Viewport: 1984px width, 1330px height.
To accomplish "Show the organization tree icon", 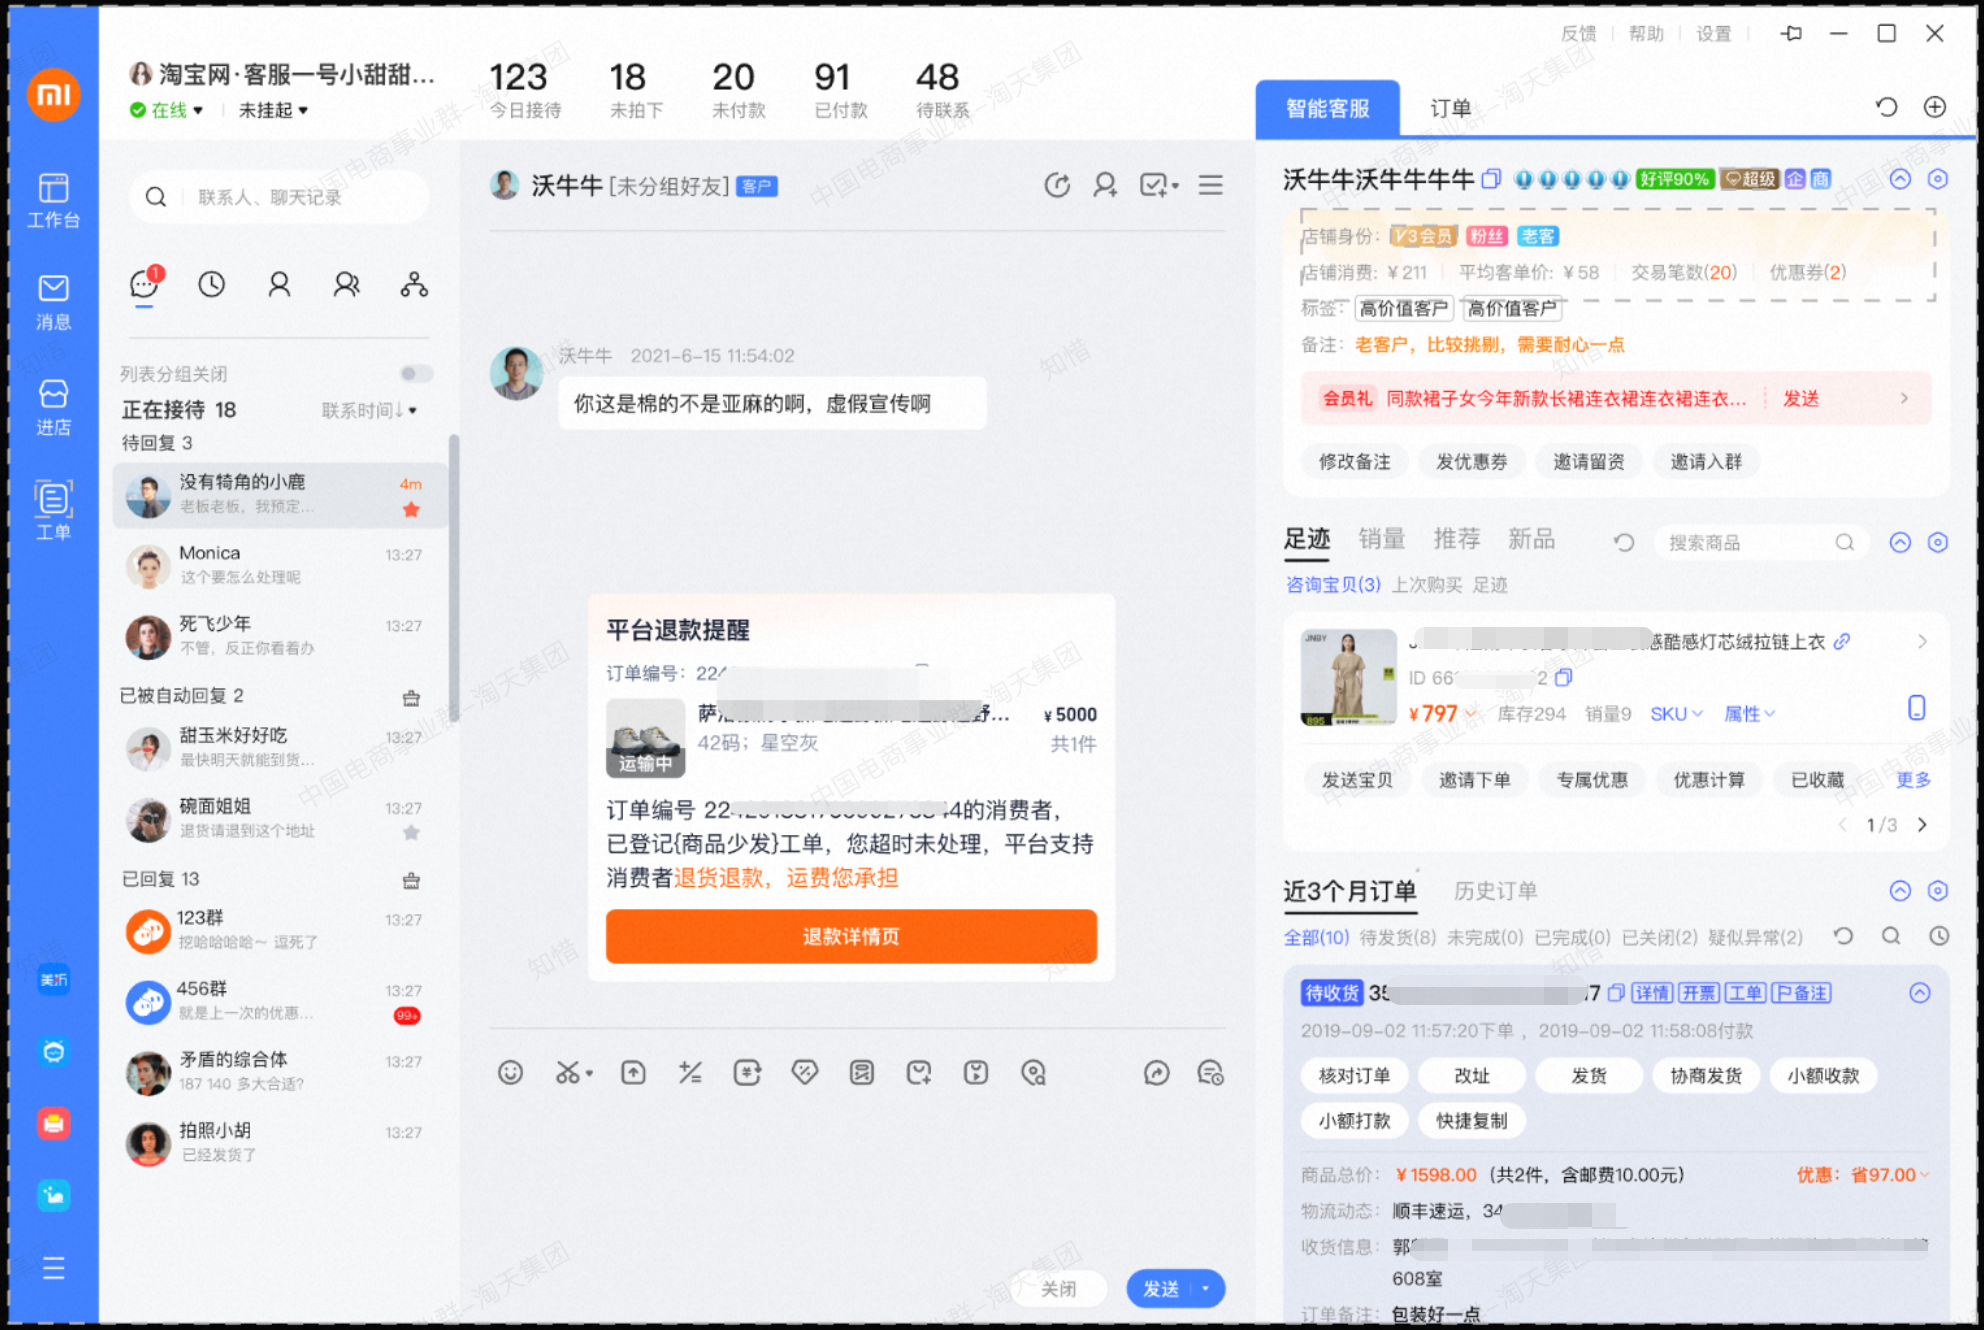I will click(x=414, y=285).
